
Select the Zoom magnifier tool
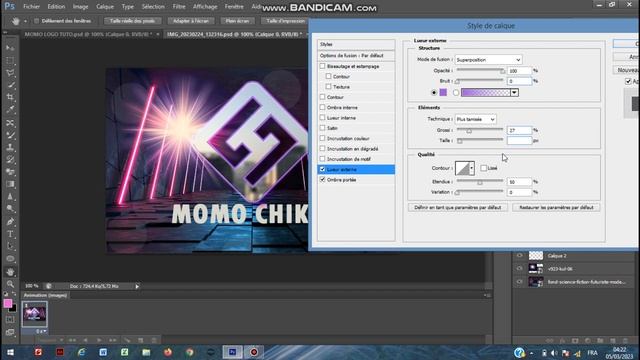[x=10, y=284]
